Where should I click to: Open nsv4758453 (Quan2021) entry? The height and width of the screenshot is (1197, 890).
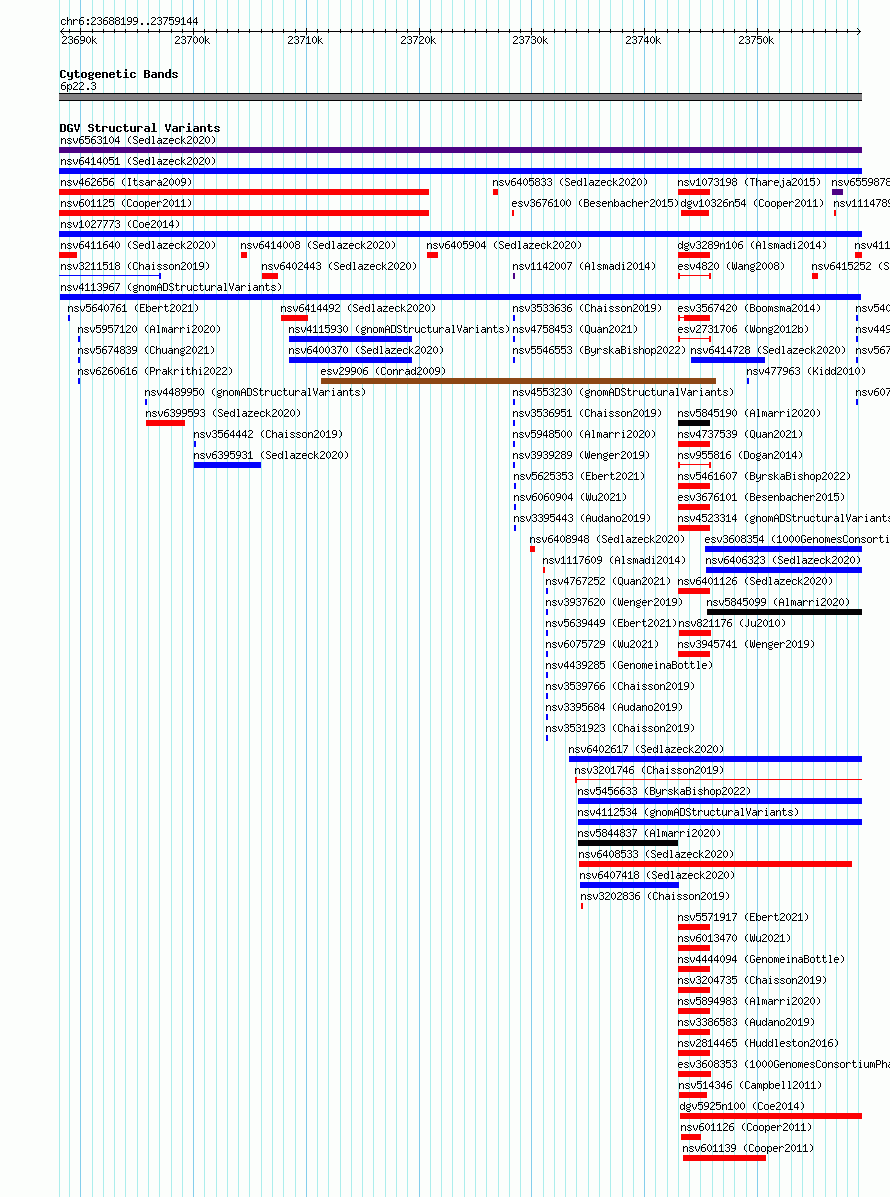576,329
